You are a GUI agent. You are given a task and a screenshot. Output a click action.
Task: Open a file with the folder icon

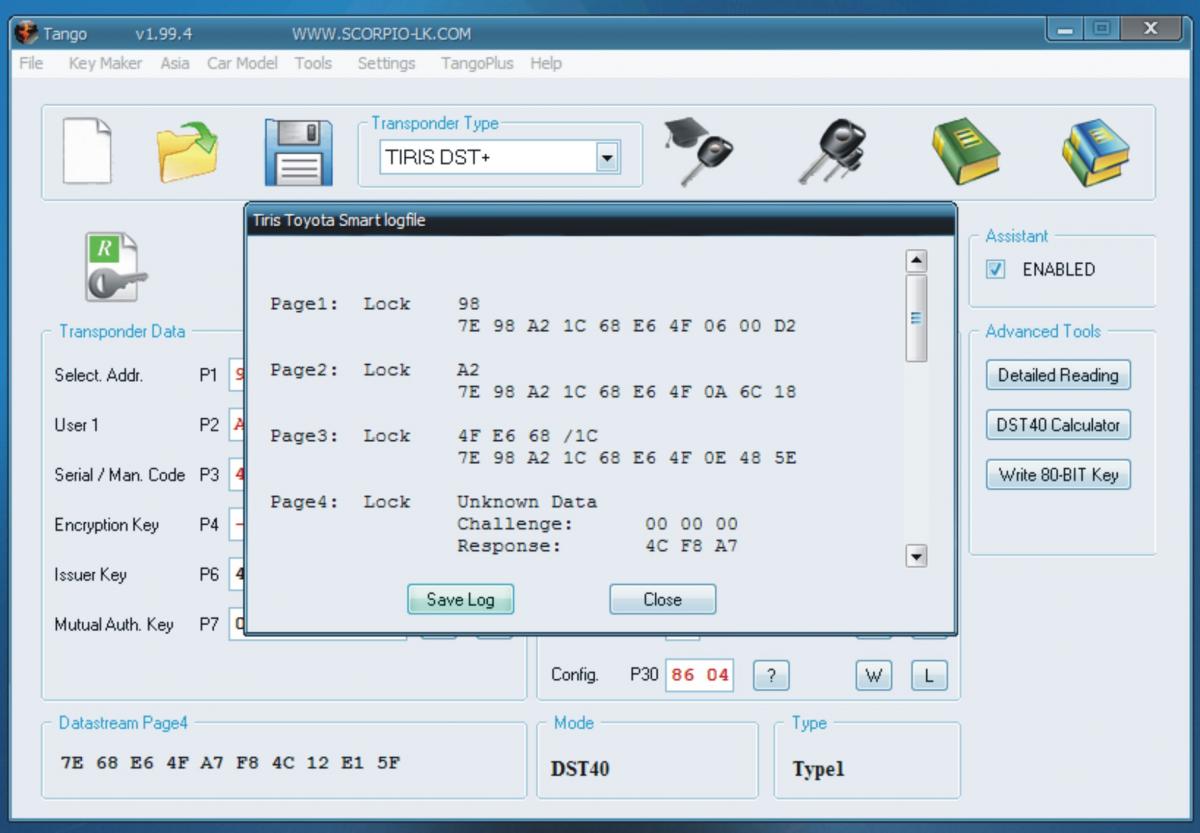pos(188,153)
